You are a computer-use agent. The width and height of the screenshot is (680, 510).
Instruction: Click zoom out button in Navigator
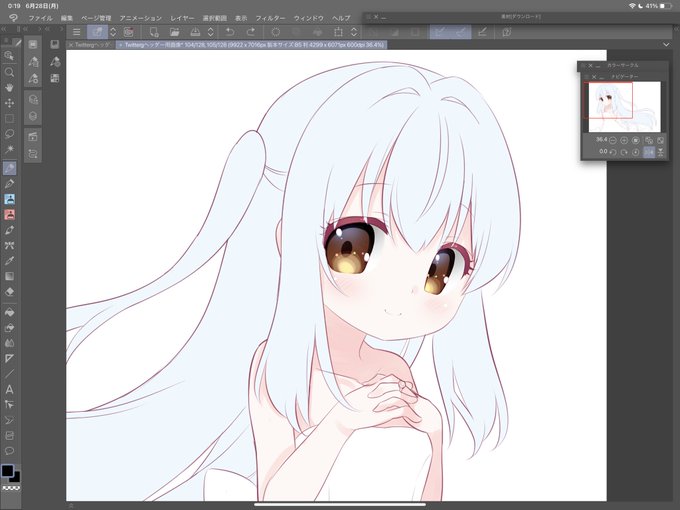pos(613,140)
